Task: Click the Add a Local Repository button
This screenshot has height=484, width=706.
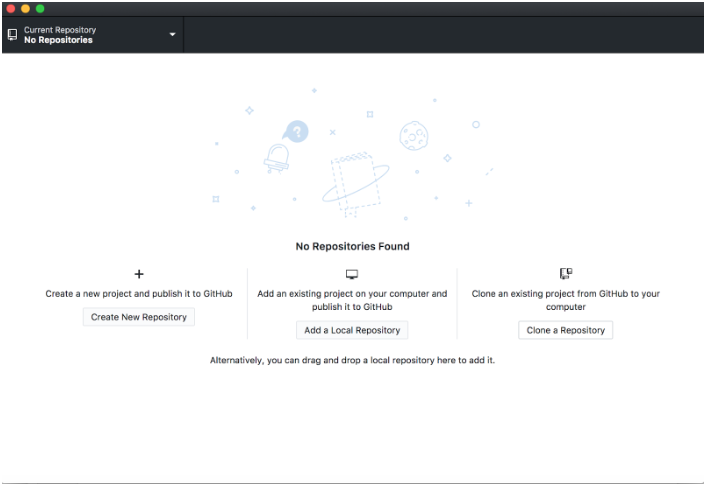Action: point(352,330)
